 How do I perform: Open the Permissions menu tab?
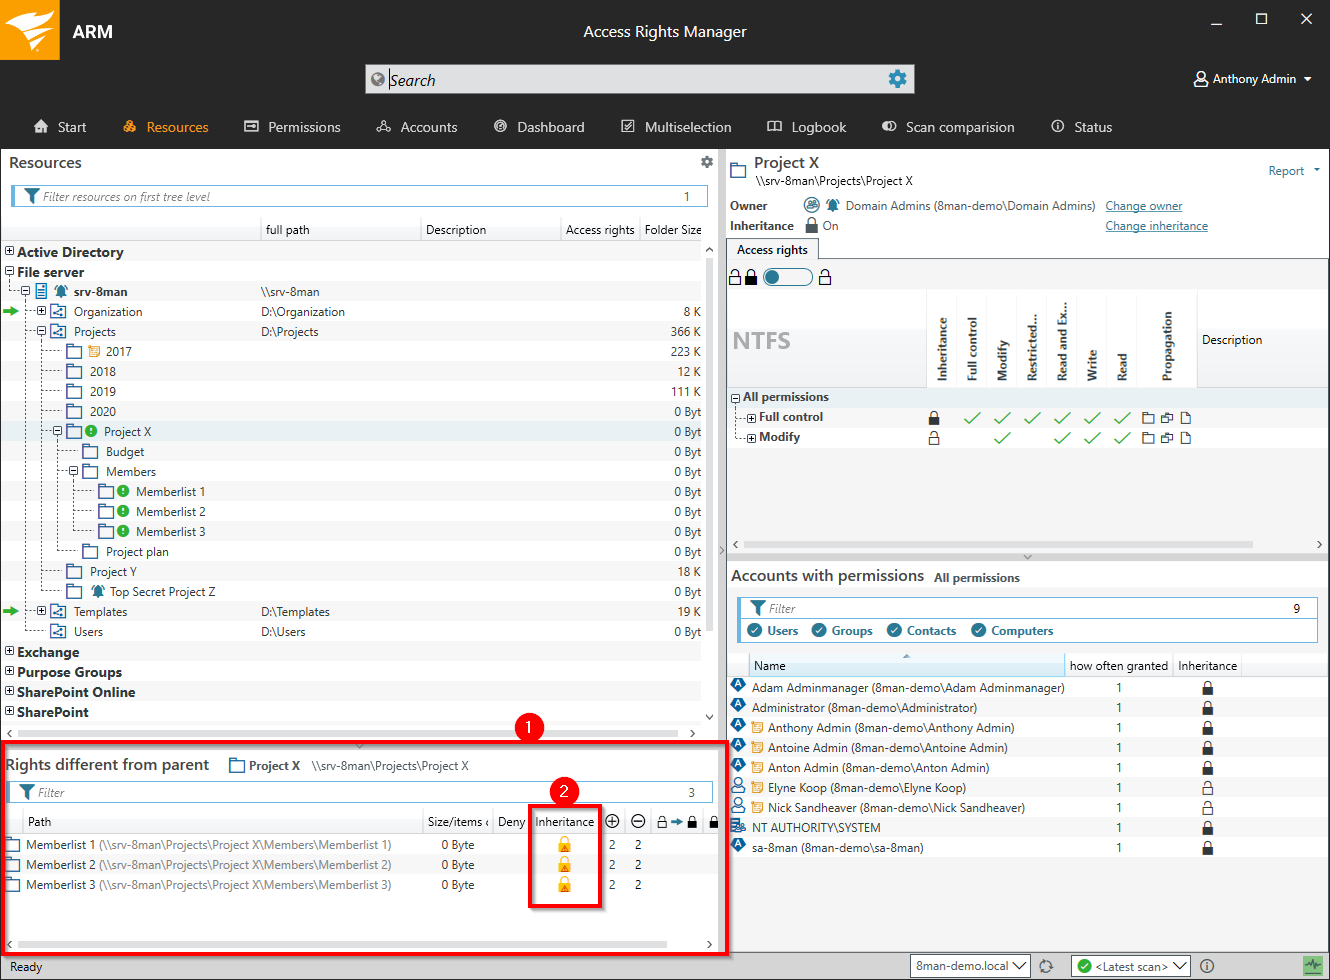pyautogui.click(x=292, y=127)
